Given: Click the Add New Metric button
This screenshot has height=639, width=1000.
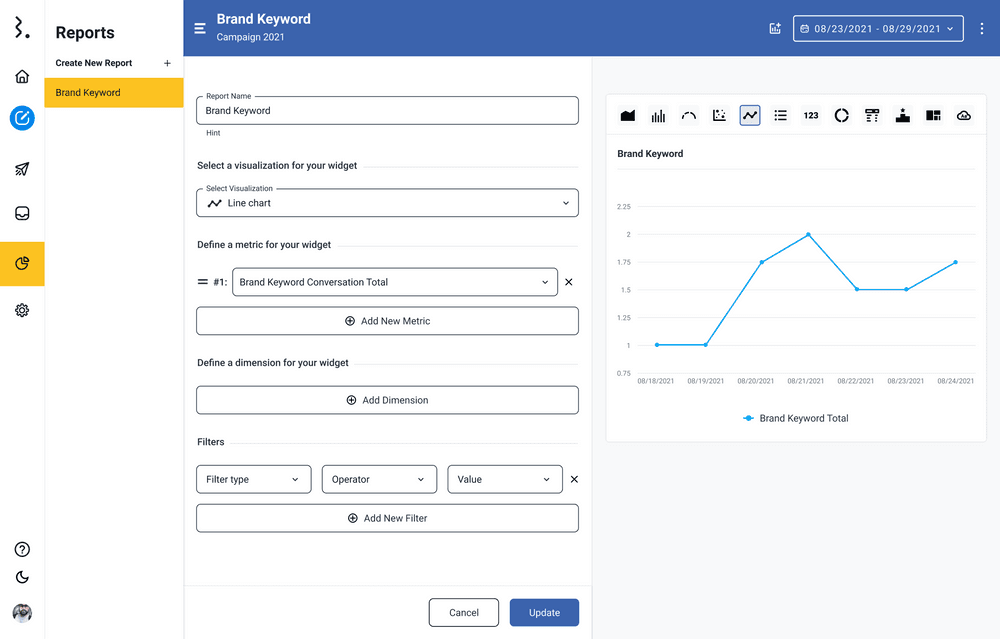Looking at the screenshot, I should [x=387, y=321].
